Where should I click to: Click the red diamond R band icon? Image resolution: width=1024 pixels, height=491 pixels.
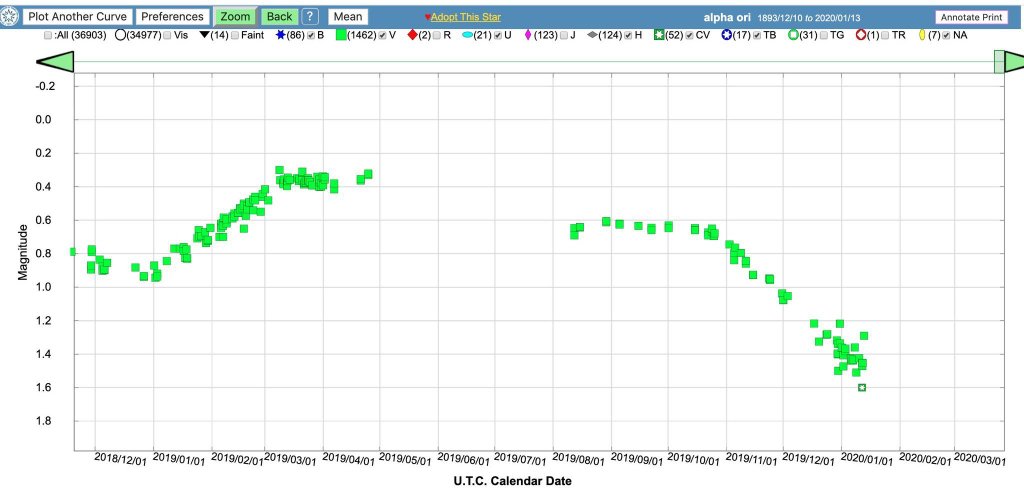(x=411, y=35)
